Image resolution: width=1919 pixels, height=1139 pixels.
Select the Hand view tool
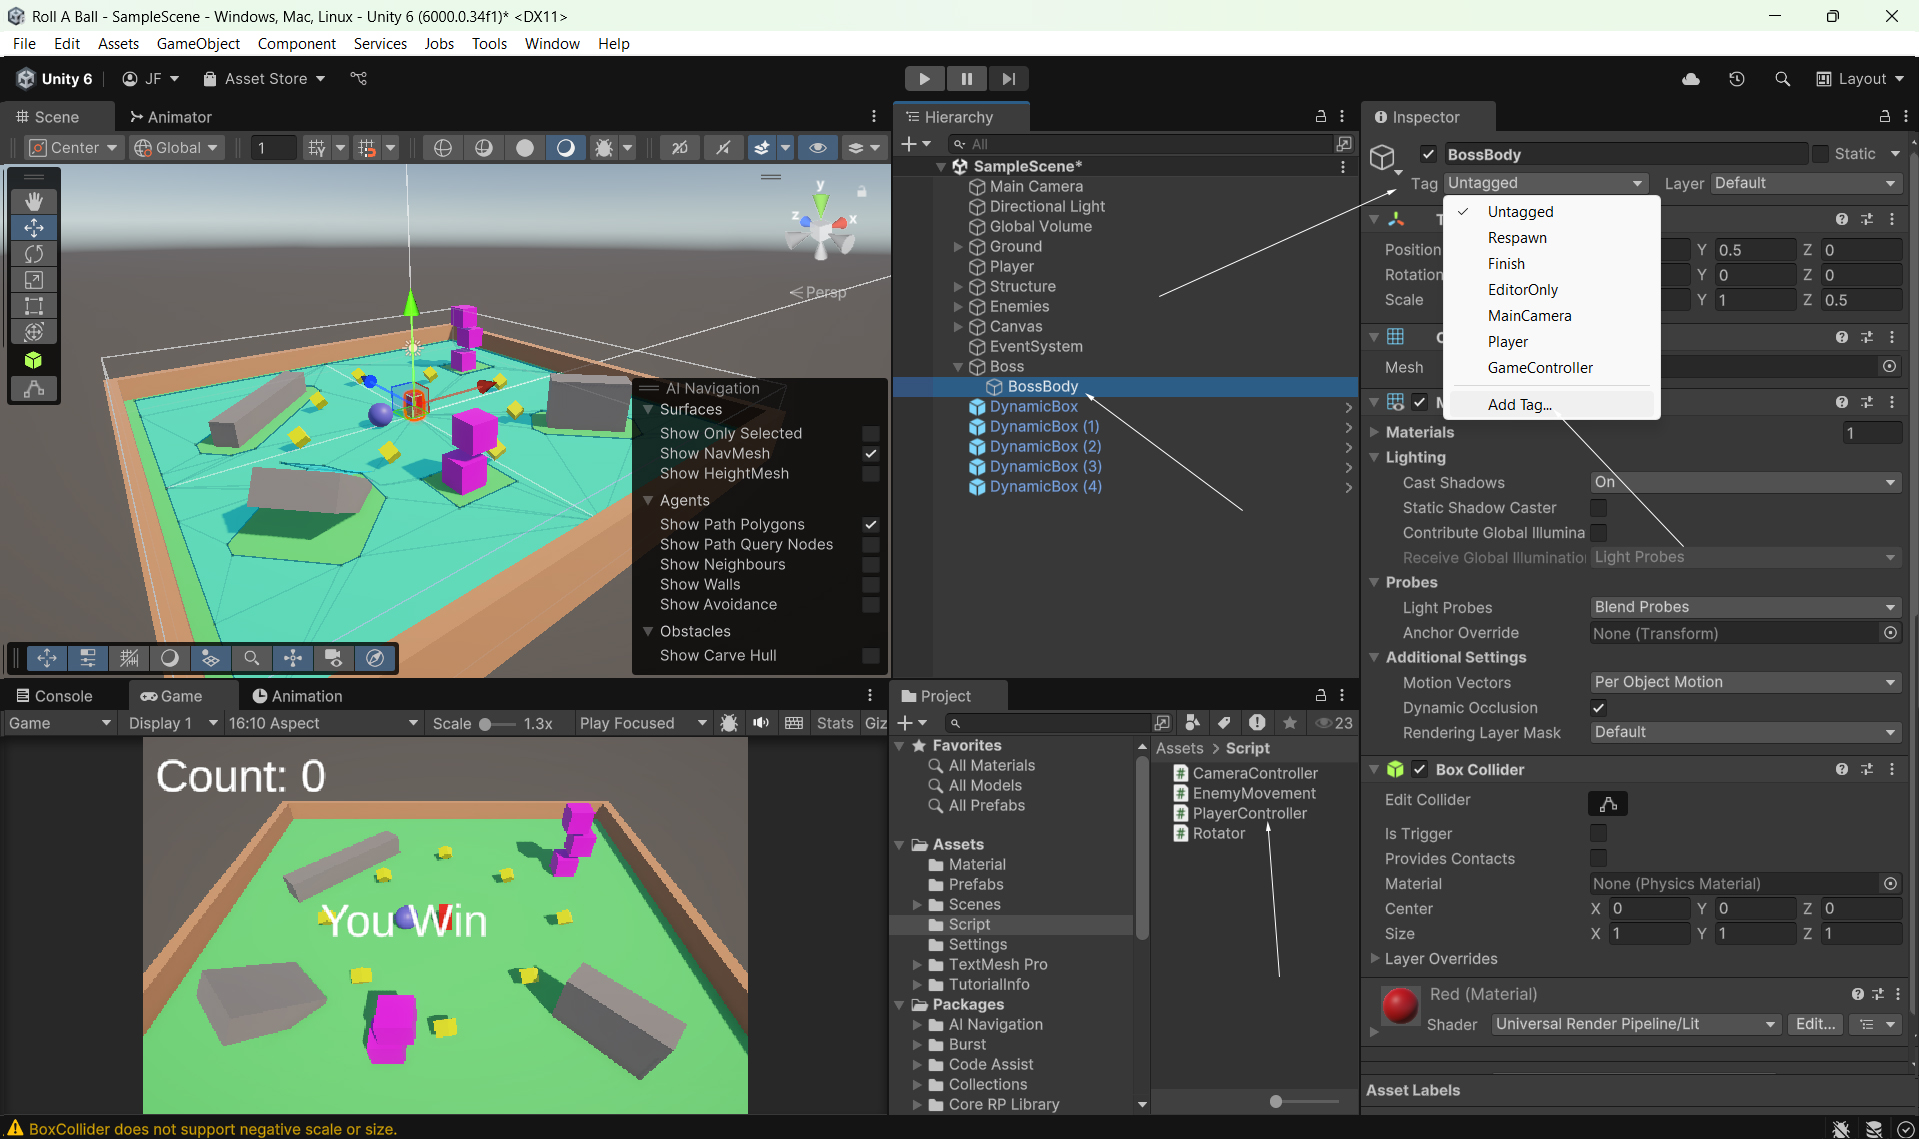tap(34, 201)
